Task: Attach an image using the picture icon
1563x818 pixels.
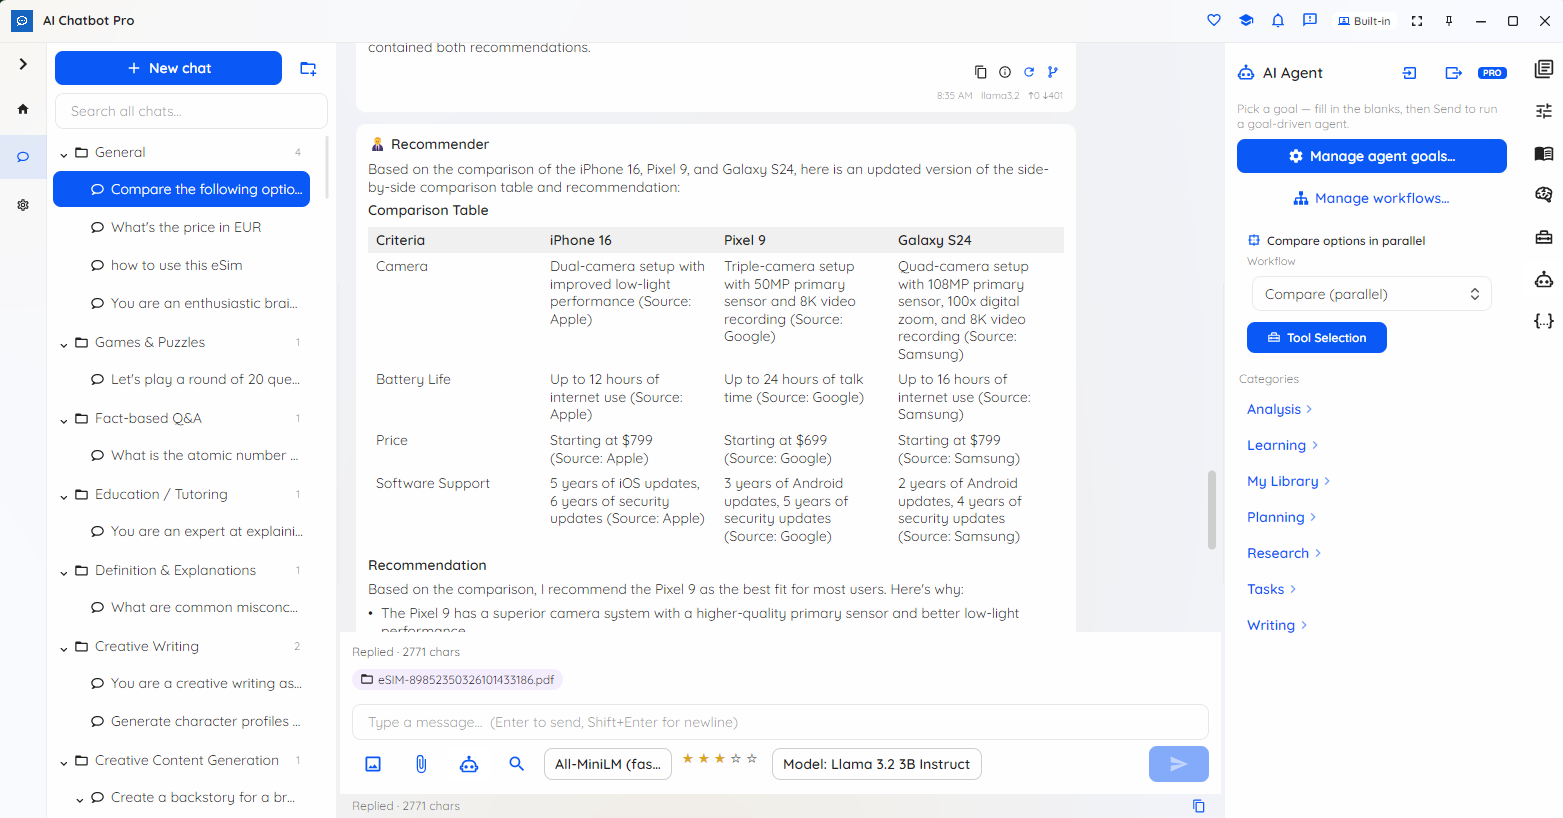Action: click(373, 764)
